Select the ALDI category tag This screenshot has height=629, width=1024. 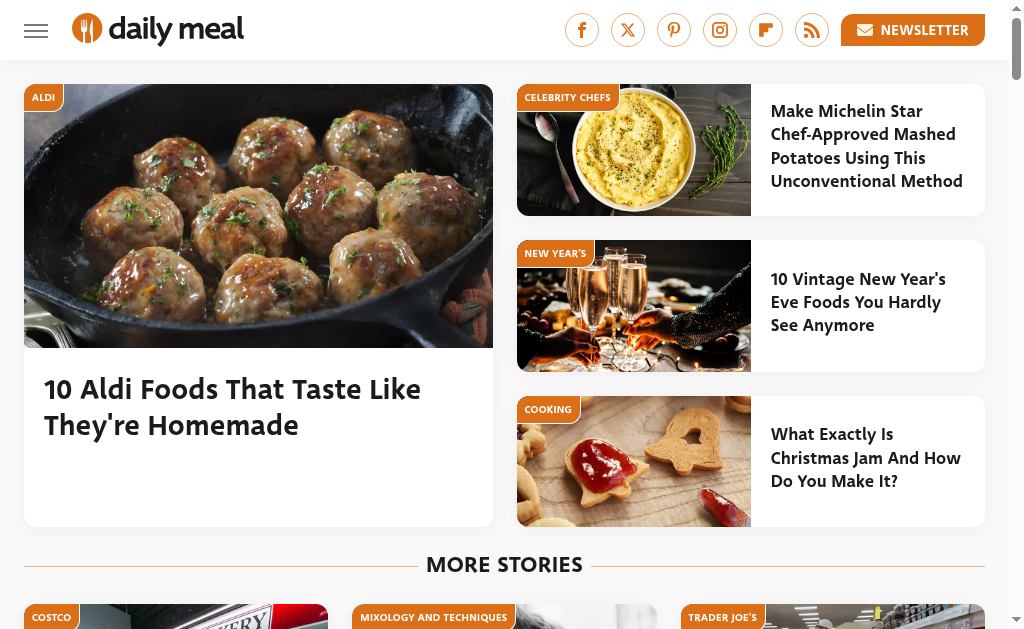click(43, 97)
